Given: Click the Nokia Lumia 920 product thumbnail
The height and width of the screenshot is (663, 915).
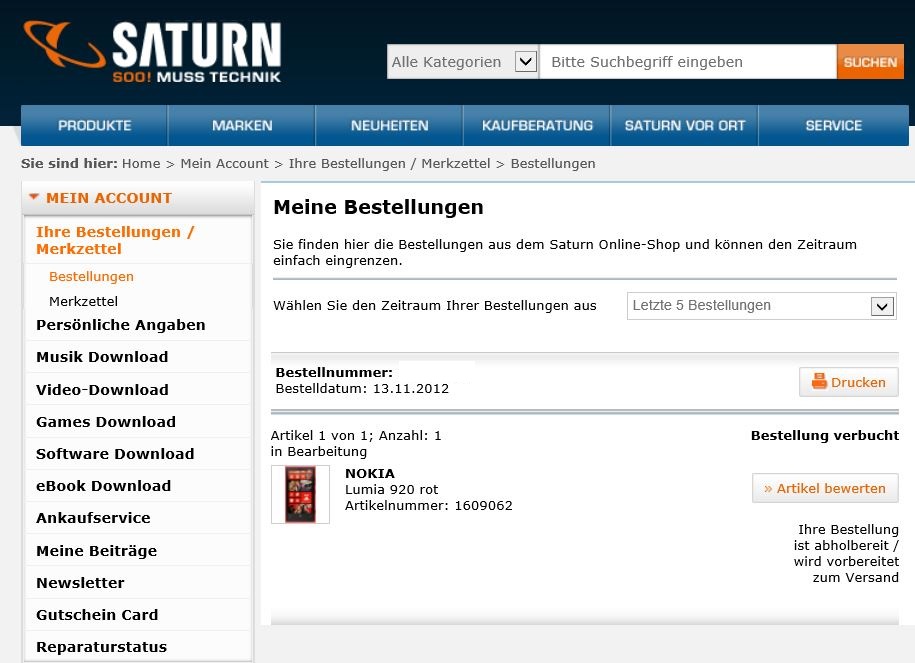Looking at the screenshot, I should click(x=301, y=494).
